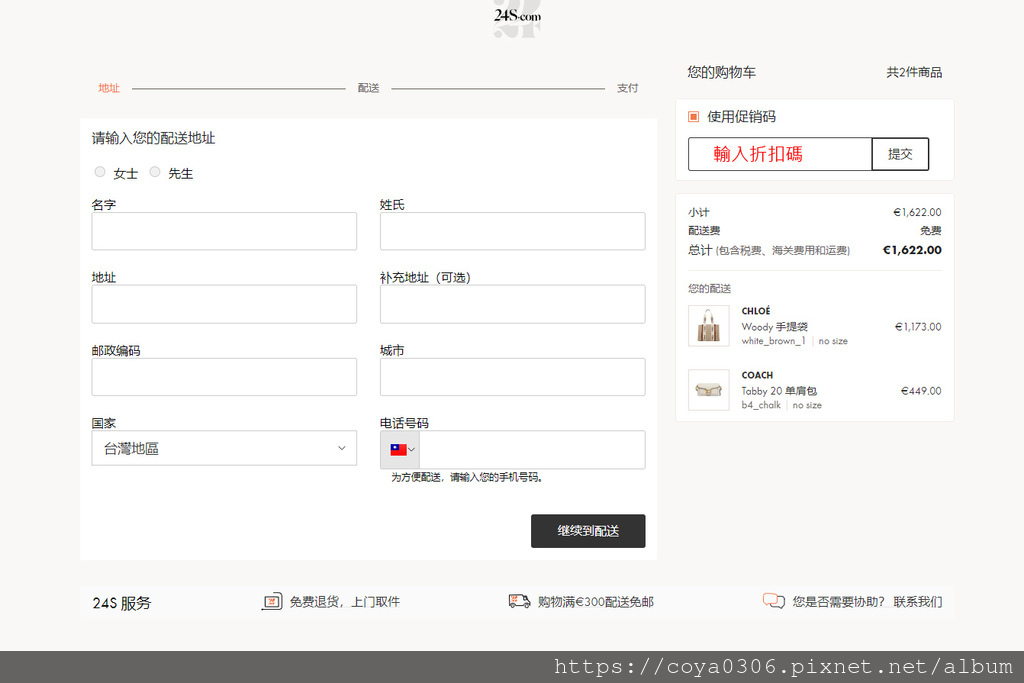The image size is (1024, 683).
Task: Open the phone country code selector
Action: click(400, 449)
